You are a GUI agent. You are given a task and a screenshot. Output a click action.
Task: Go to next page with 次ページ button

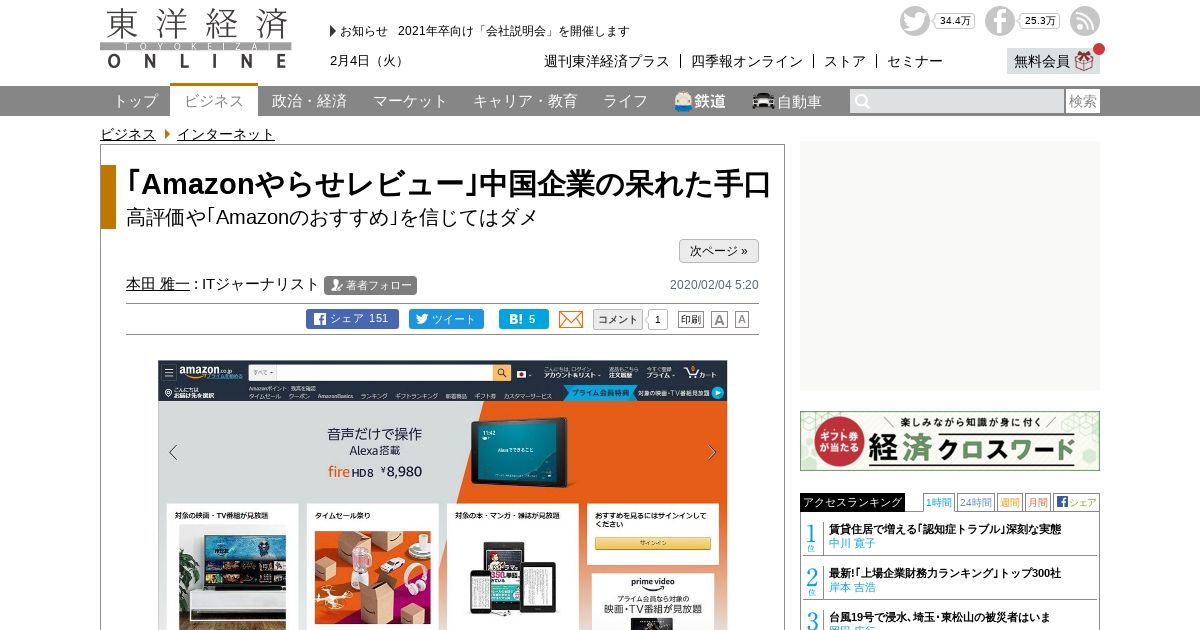(x=719, y=251)
